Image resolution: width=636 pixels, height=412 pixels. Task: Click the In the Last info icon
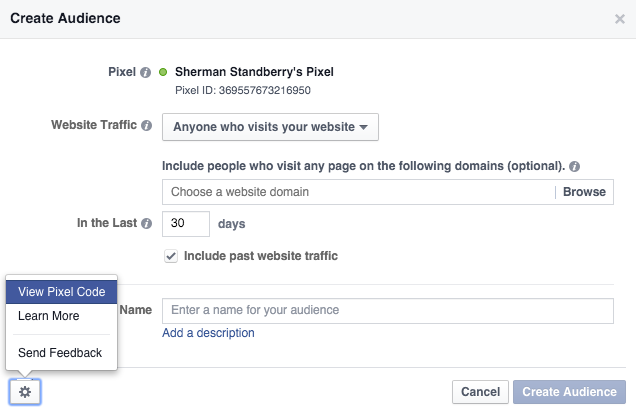tap(146, 224)
